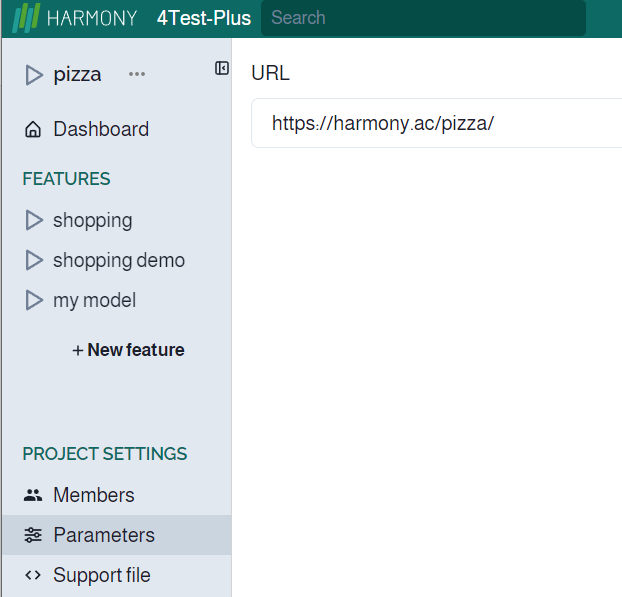The width and height of the screenshot is (622, 597).
Task: Open the pizza project options ellipsis
Action: [x=137, y=74]
